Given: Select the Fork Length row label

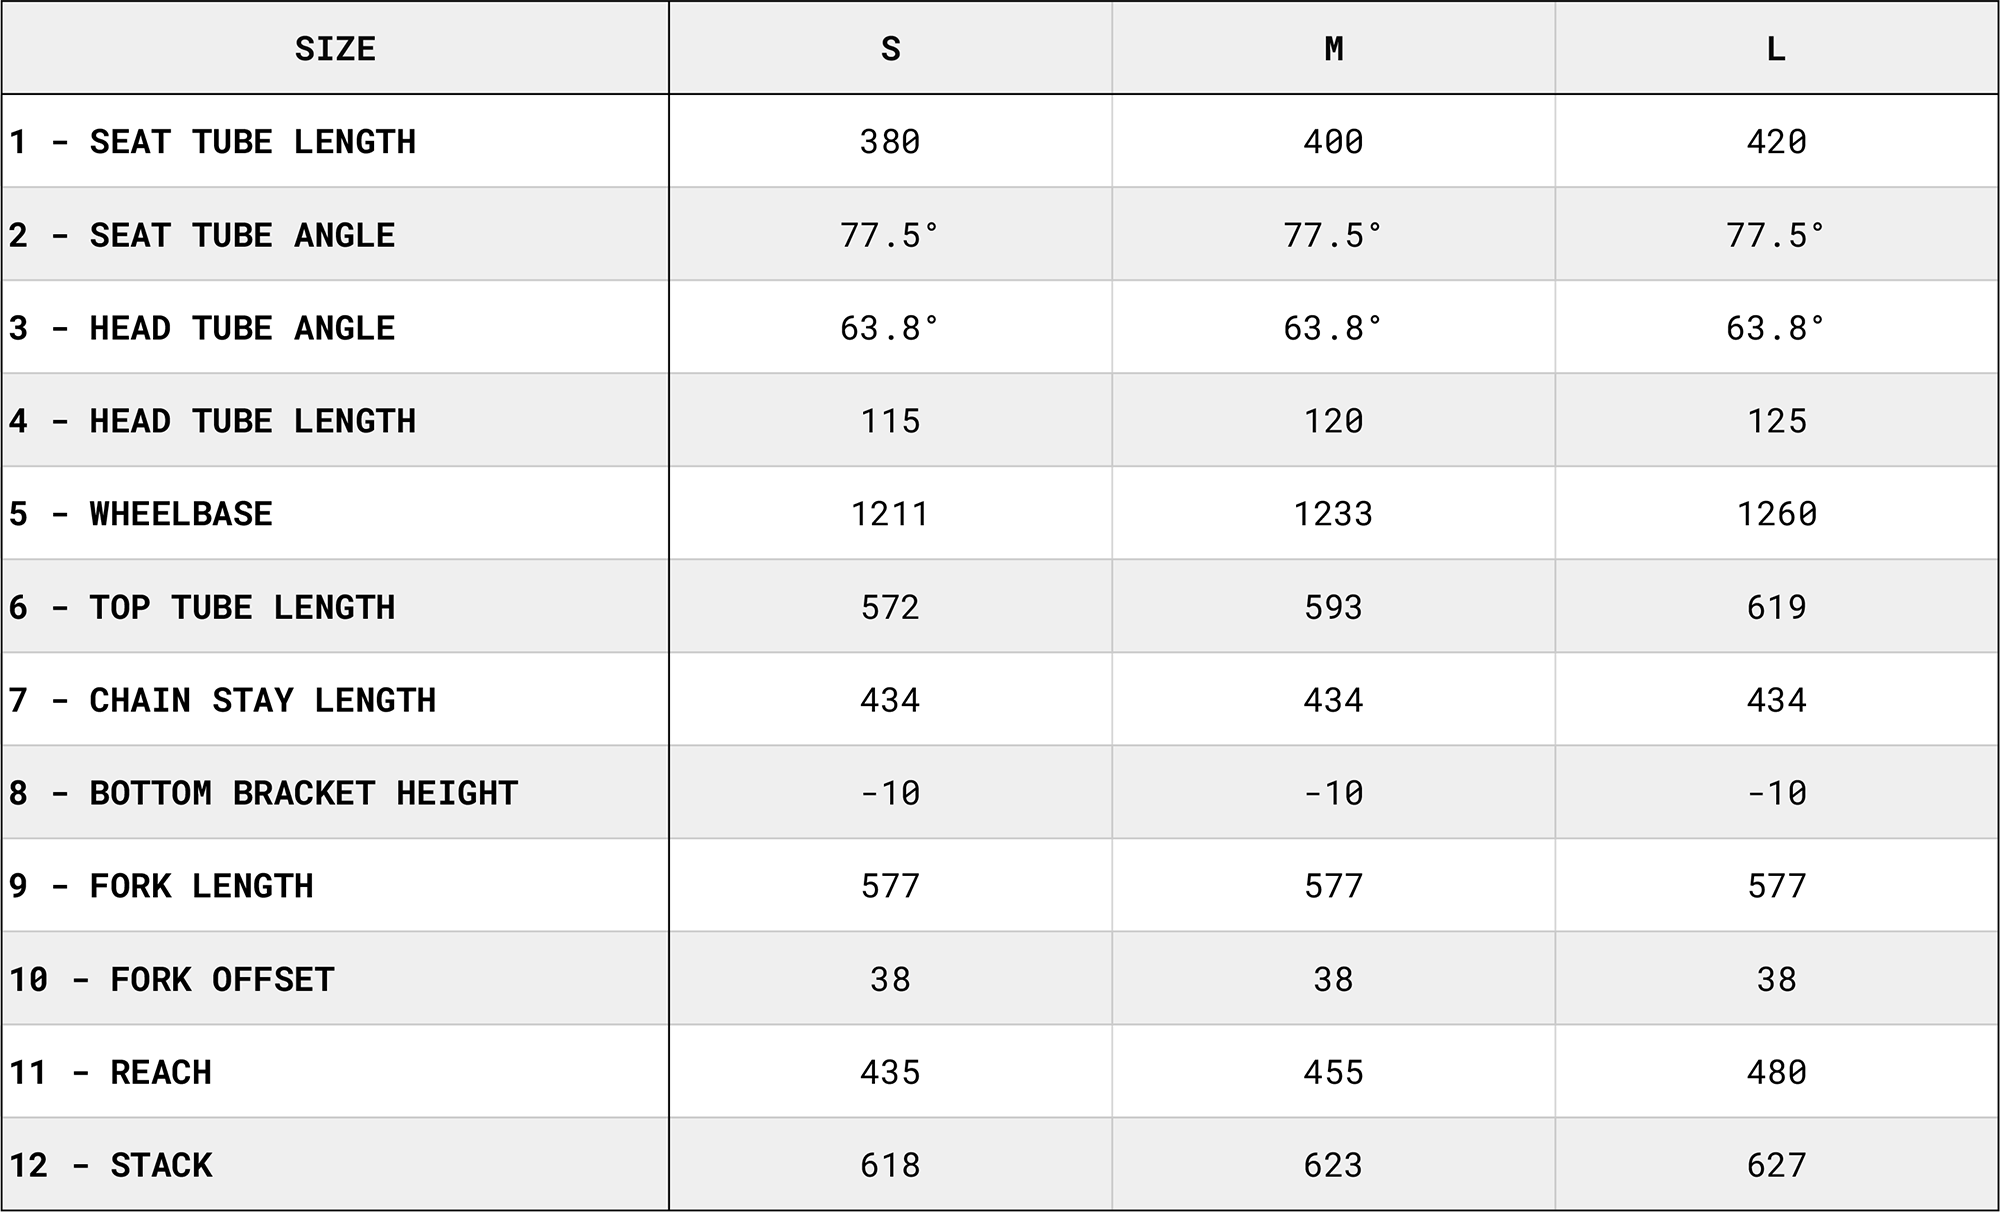Looking at the screenshot, I should pos(161,886).
